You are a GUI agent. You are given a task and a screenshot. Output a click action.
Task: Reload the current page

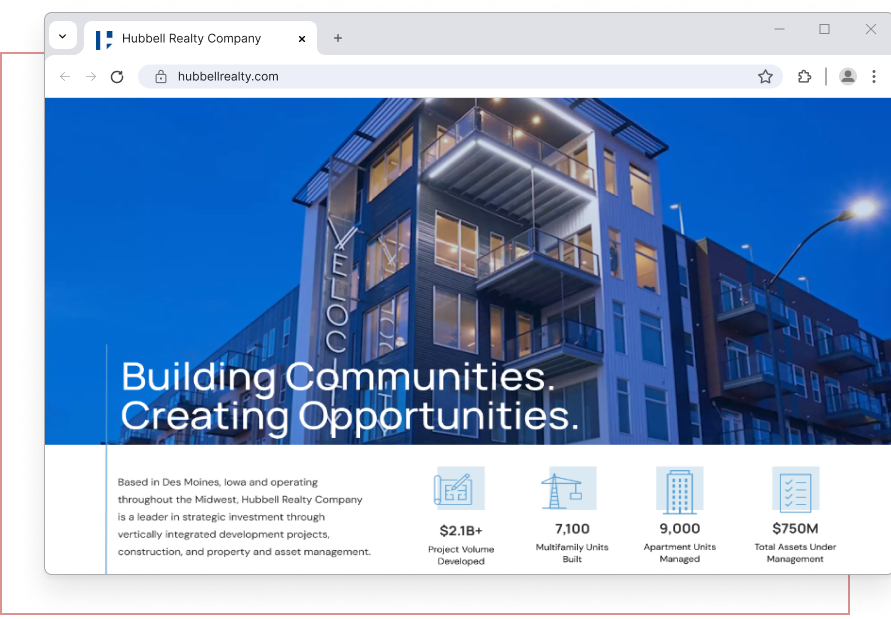117,77
